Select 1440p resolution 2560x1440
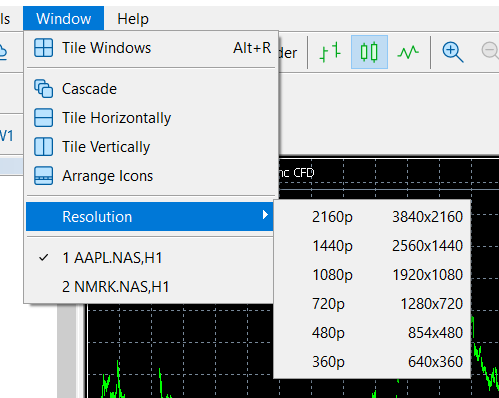 click(x=372, y=246)
